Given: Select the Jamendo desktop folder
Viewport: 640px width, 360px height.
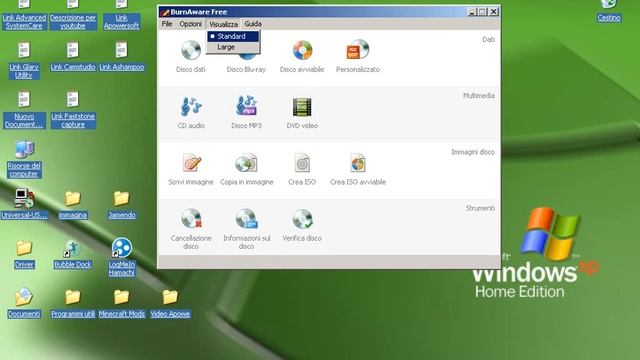Looking at the screenshot, I should [122, 205].
